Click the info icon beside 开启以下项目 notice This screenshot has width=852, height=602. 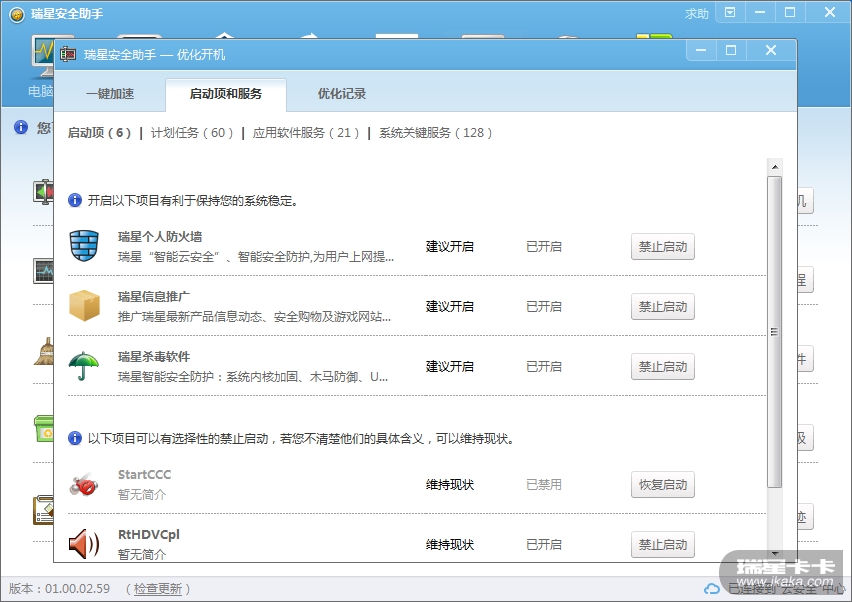pos(75,200)
